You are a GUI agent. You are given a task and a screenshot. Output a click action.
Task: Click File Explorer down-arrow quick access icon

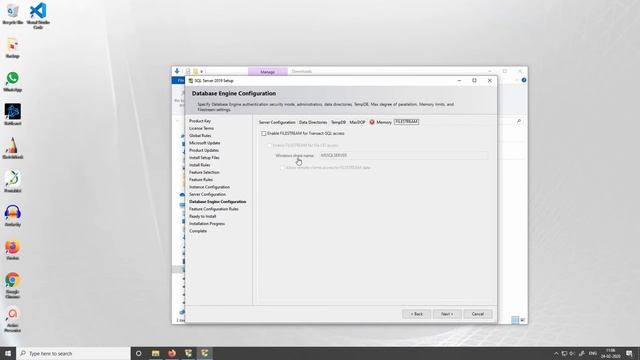coord(177,71)
